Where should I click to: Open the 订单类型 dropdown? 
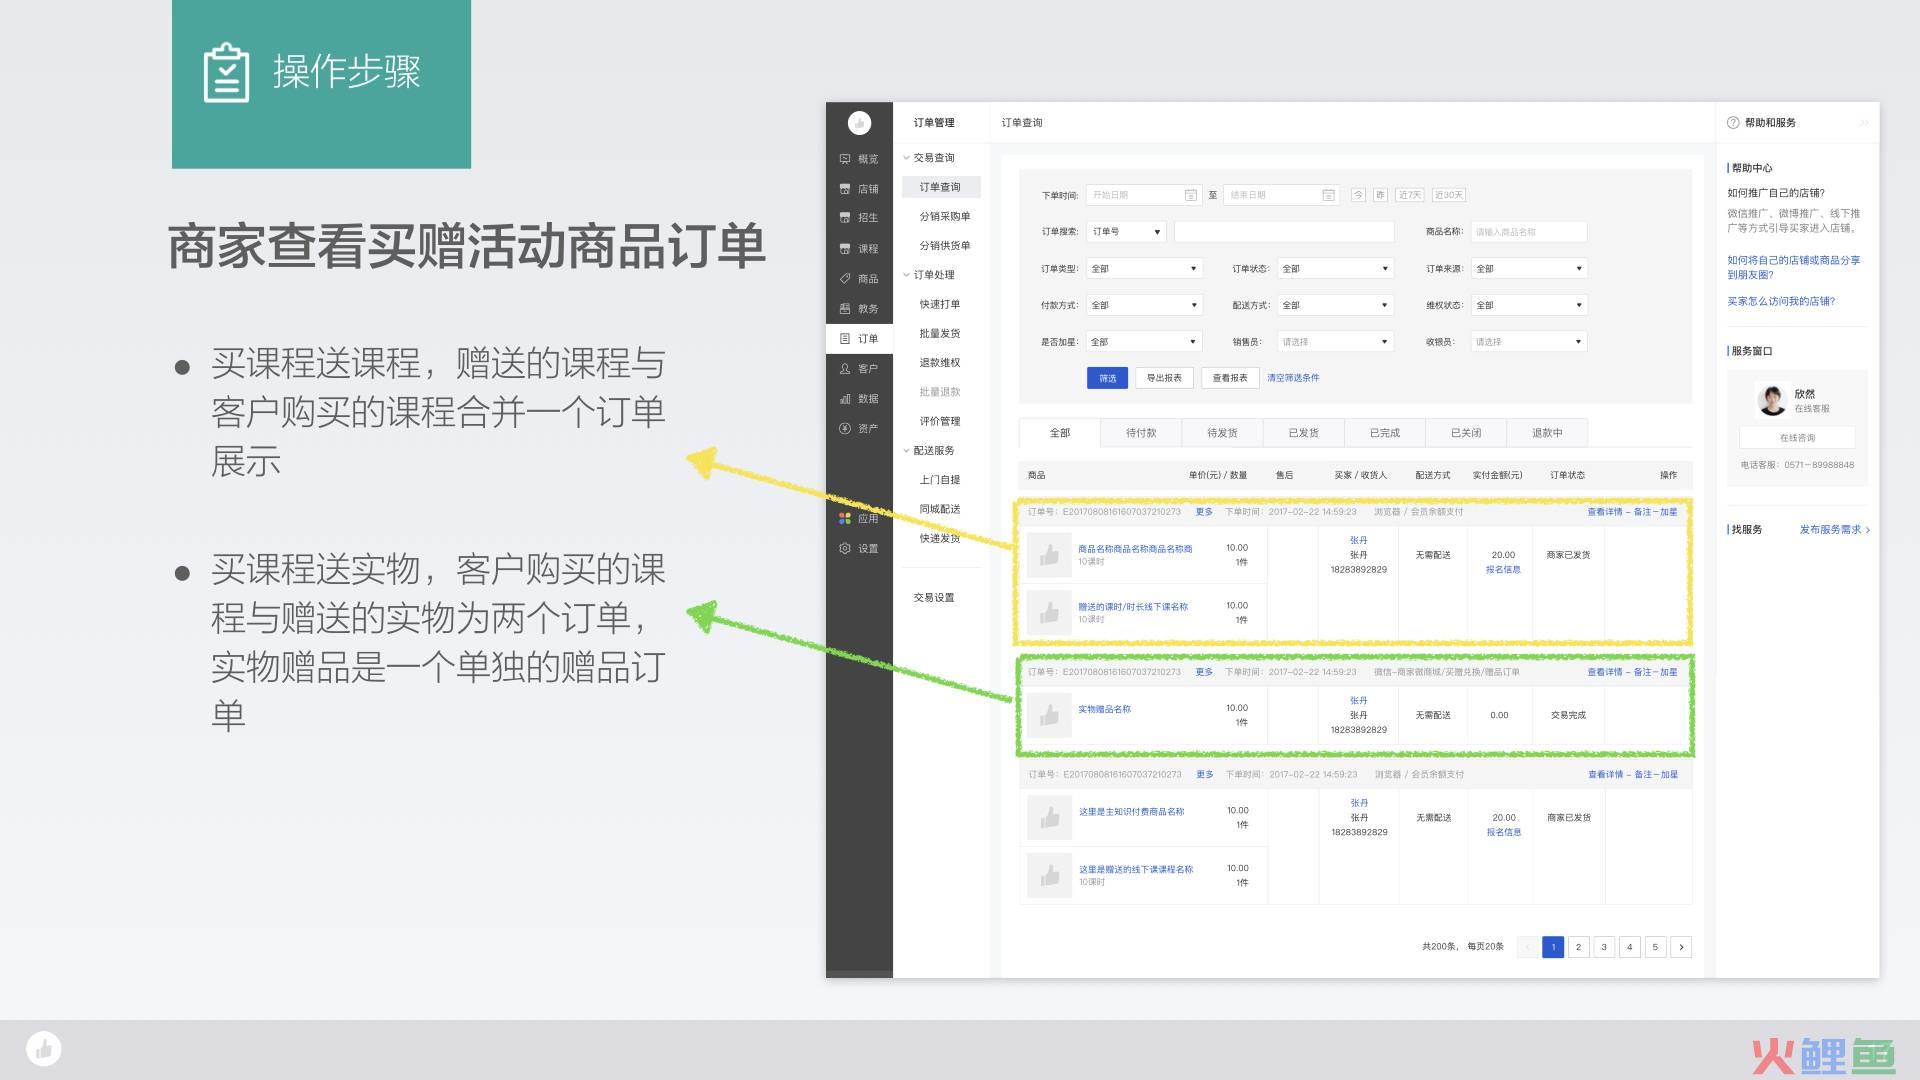tap(1144, 269)
